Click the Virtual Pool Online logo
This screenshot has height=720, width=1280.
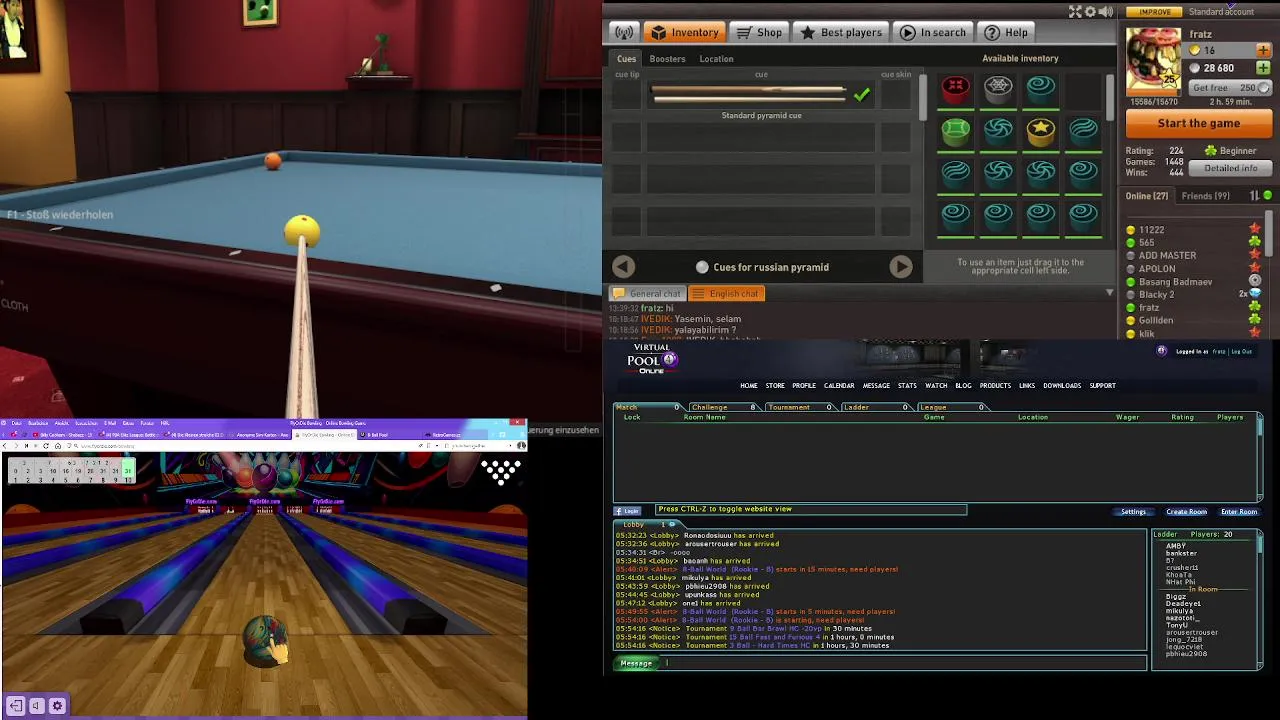(x=652, y=359)
